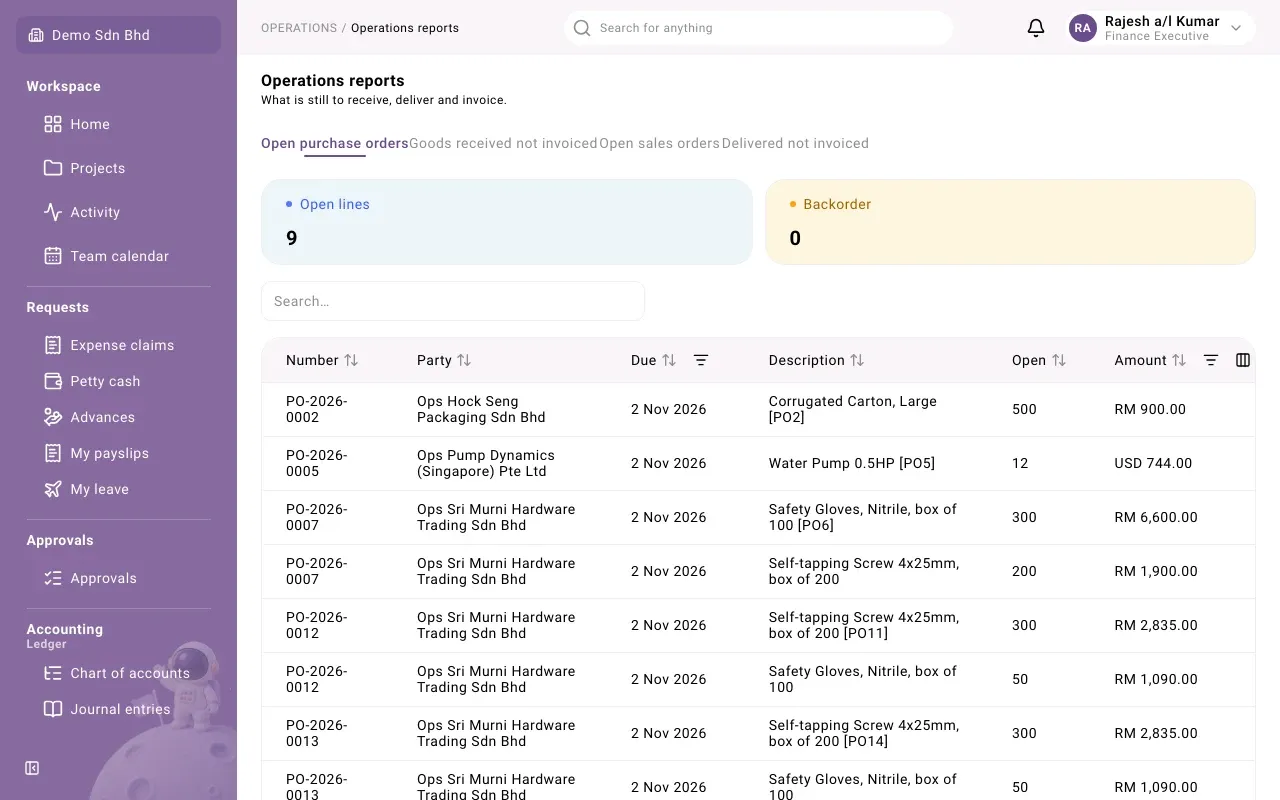This screenshot has width=1280, height=800.
Task: Switch to Open sales orders tab
Action: (x=659, y=143)
